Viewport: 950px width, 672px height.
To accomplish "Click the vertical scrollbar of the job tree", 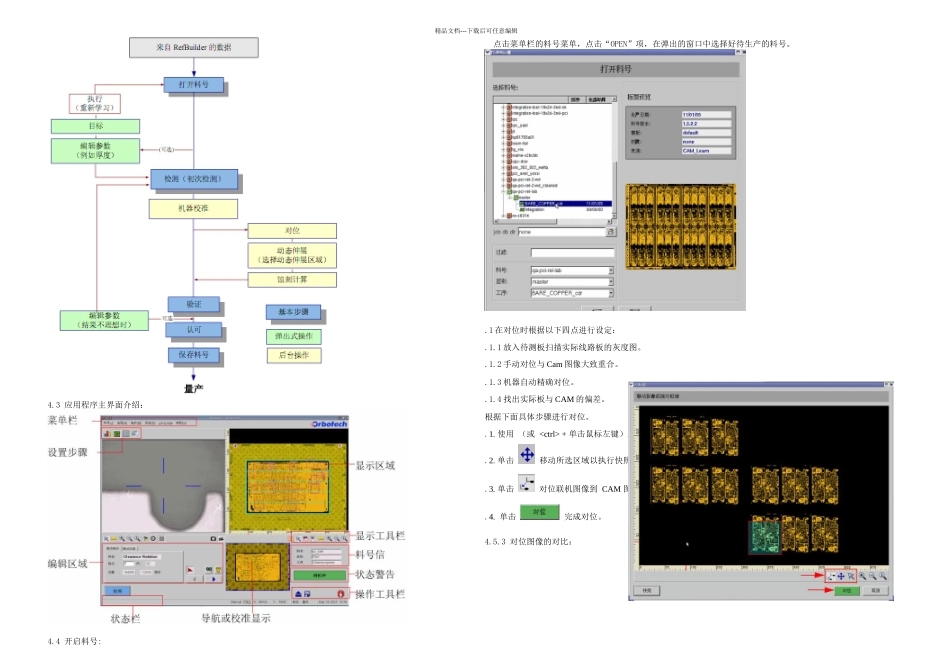I will [614, 161].
